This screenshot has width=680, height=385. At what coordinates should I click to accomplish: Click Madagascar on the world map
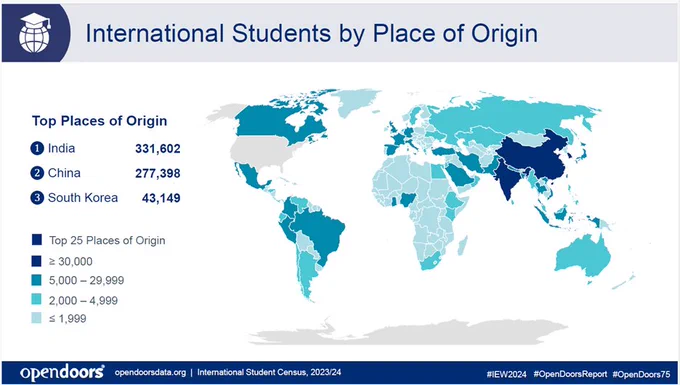pos(464,245)
